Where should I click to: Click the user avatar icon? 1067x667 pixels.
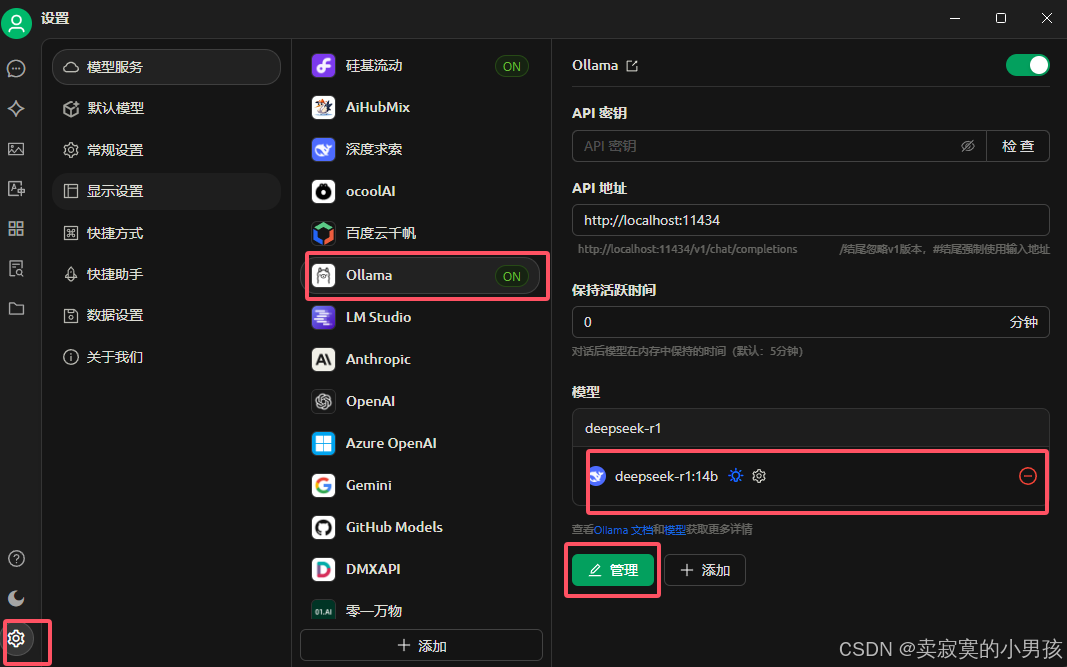point(16,25)
